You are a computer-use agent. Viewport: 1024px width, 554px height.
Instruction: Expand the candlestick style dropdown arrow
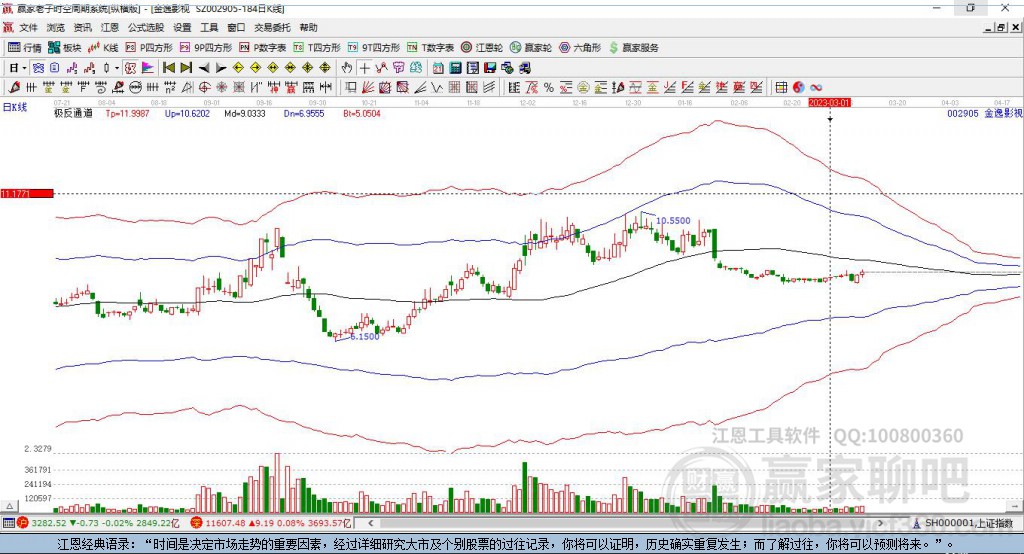[x=116, y=68]
